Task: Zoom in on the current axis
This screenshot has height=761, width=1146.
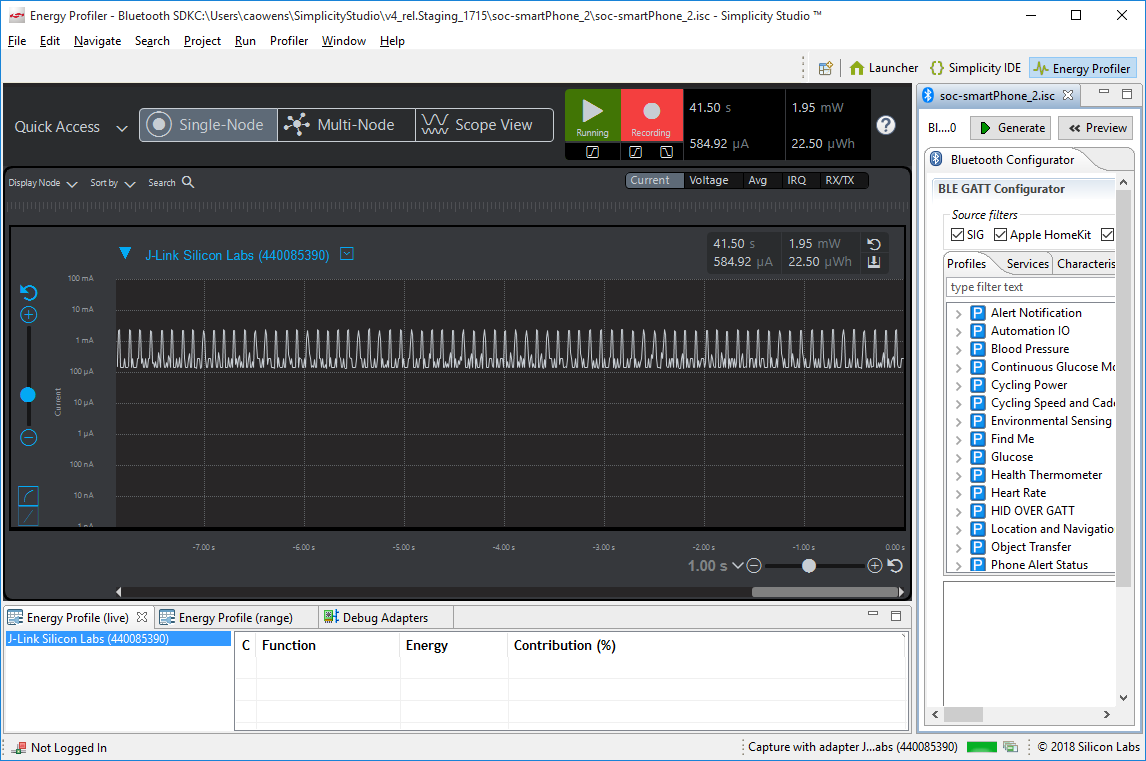Action: (29, 315)
